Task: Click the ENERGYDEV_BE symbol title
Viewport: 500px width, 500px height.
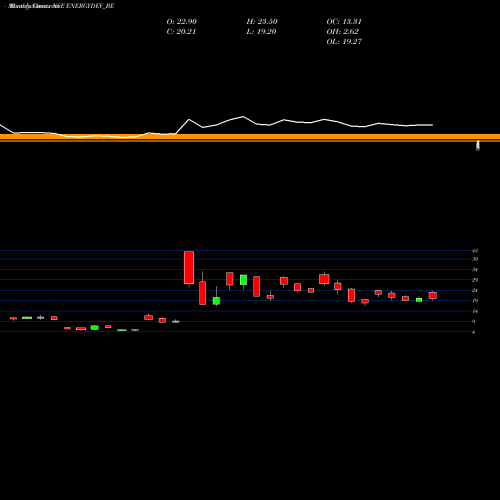Action: pos(90,6)
